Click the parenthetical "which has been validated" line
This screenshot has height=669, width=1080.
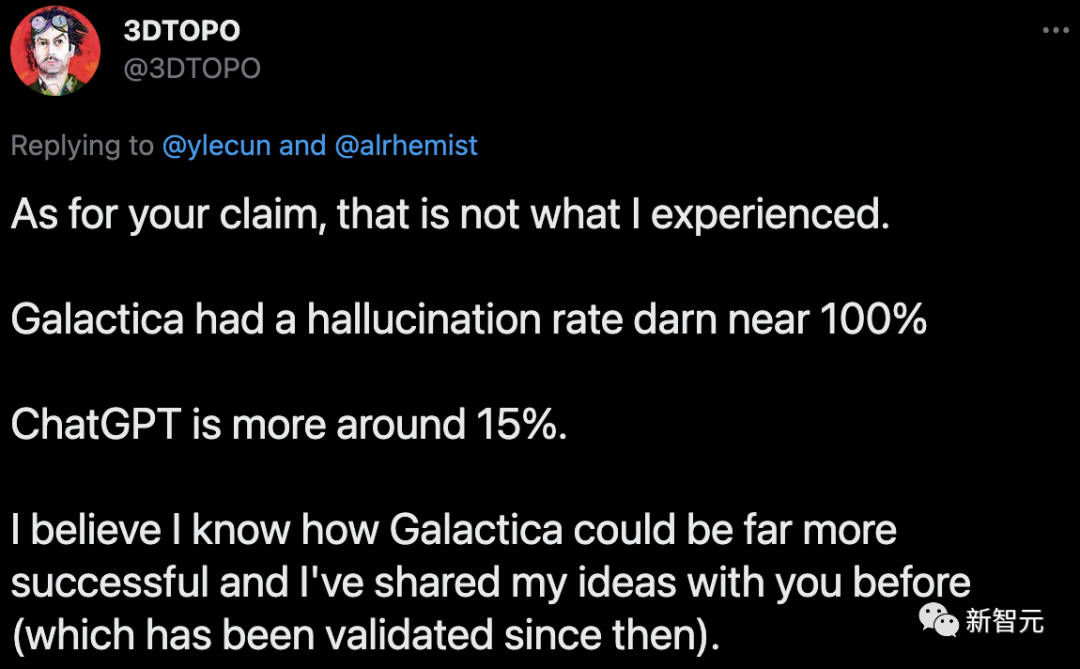[x=365, y=634]
